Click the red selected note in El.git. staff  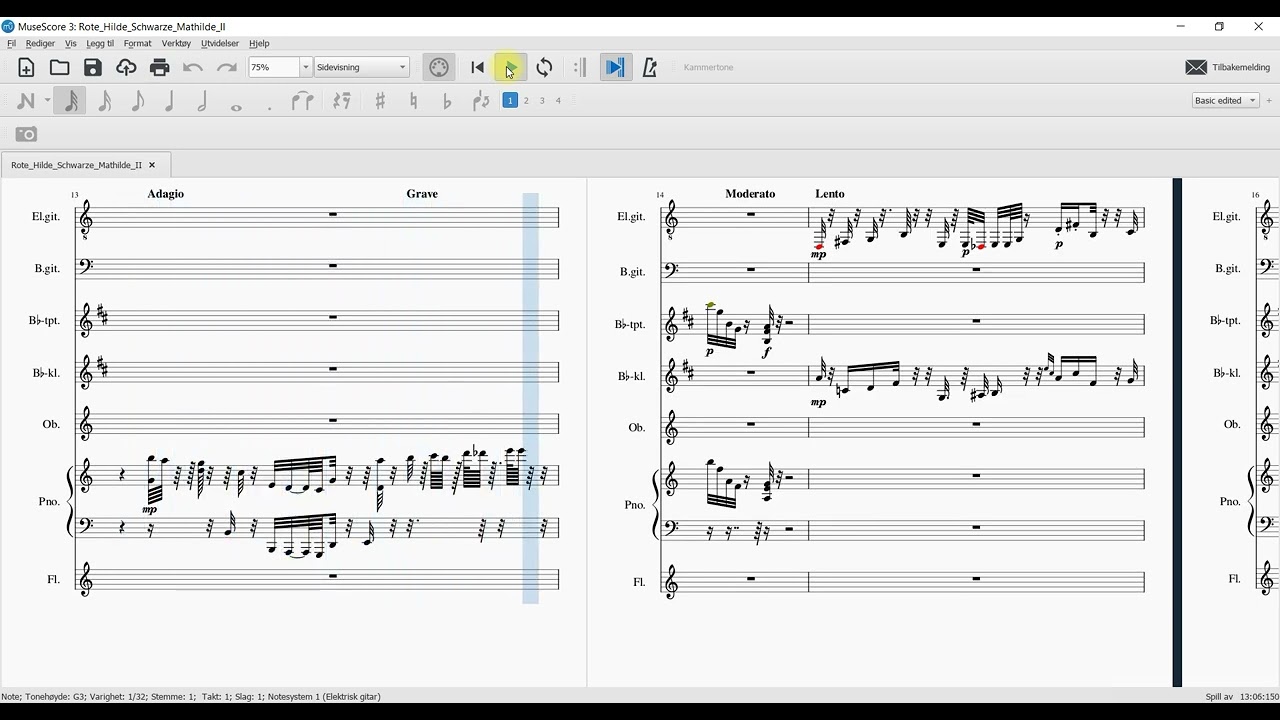[x=819, y=245]
